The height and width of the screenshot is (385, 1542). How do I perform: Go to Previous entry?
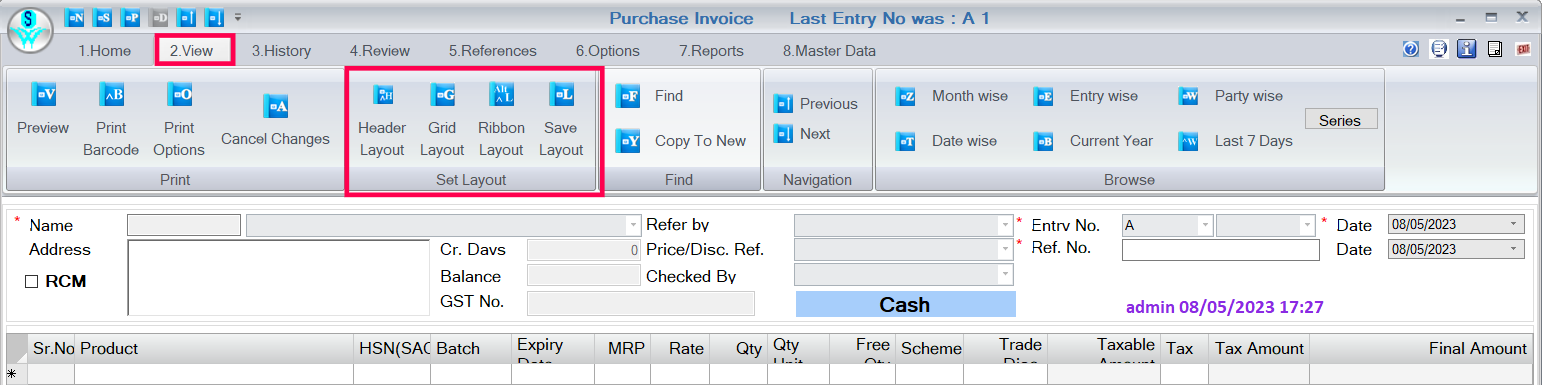[815, 104]
